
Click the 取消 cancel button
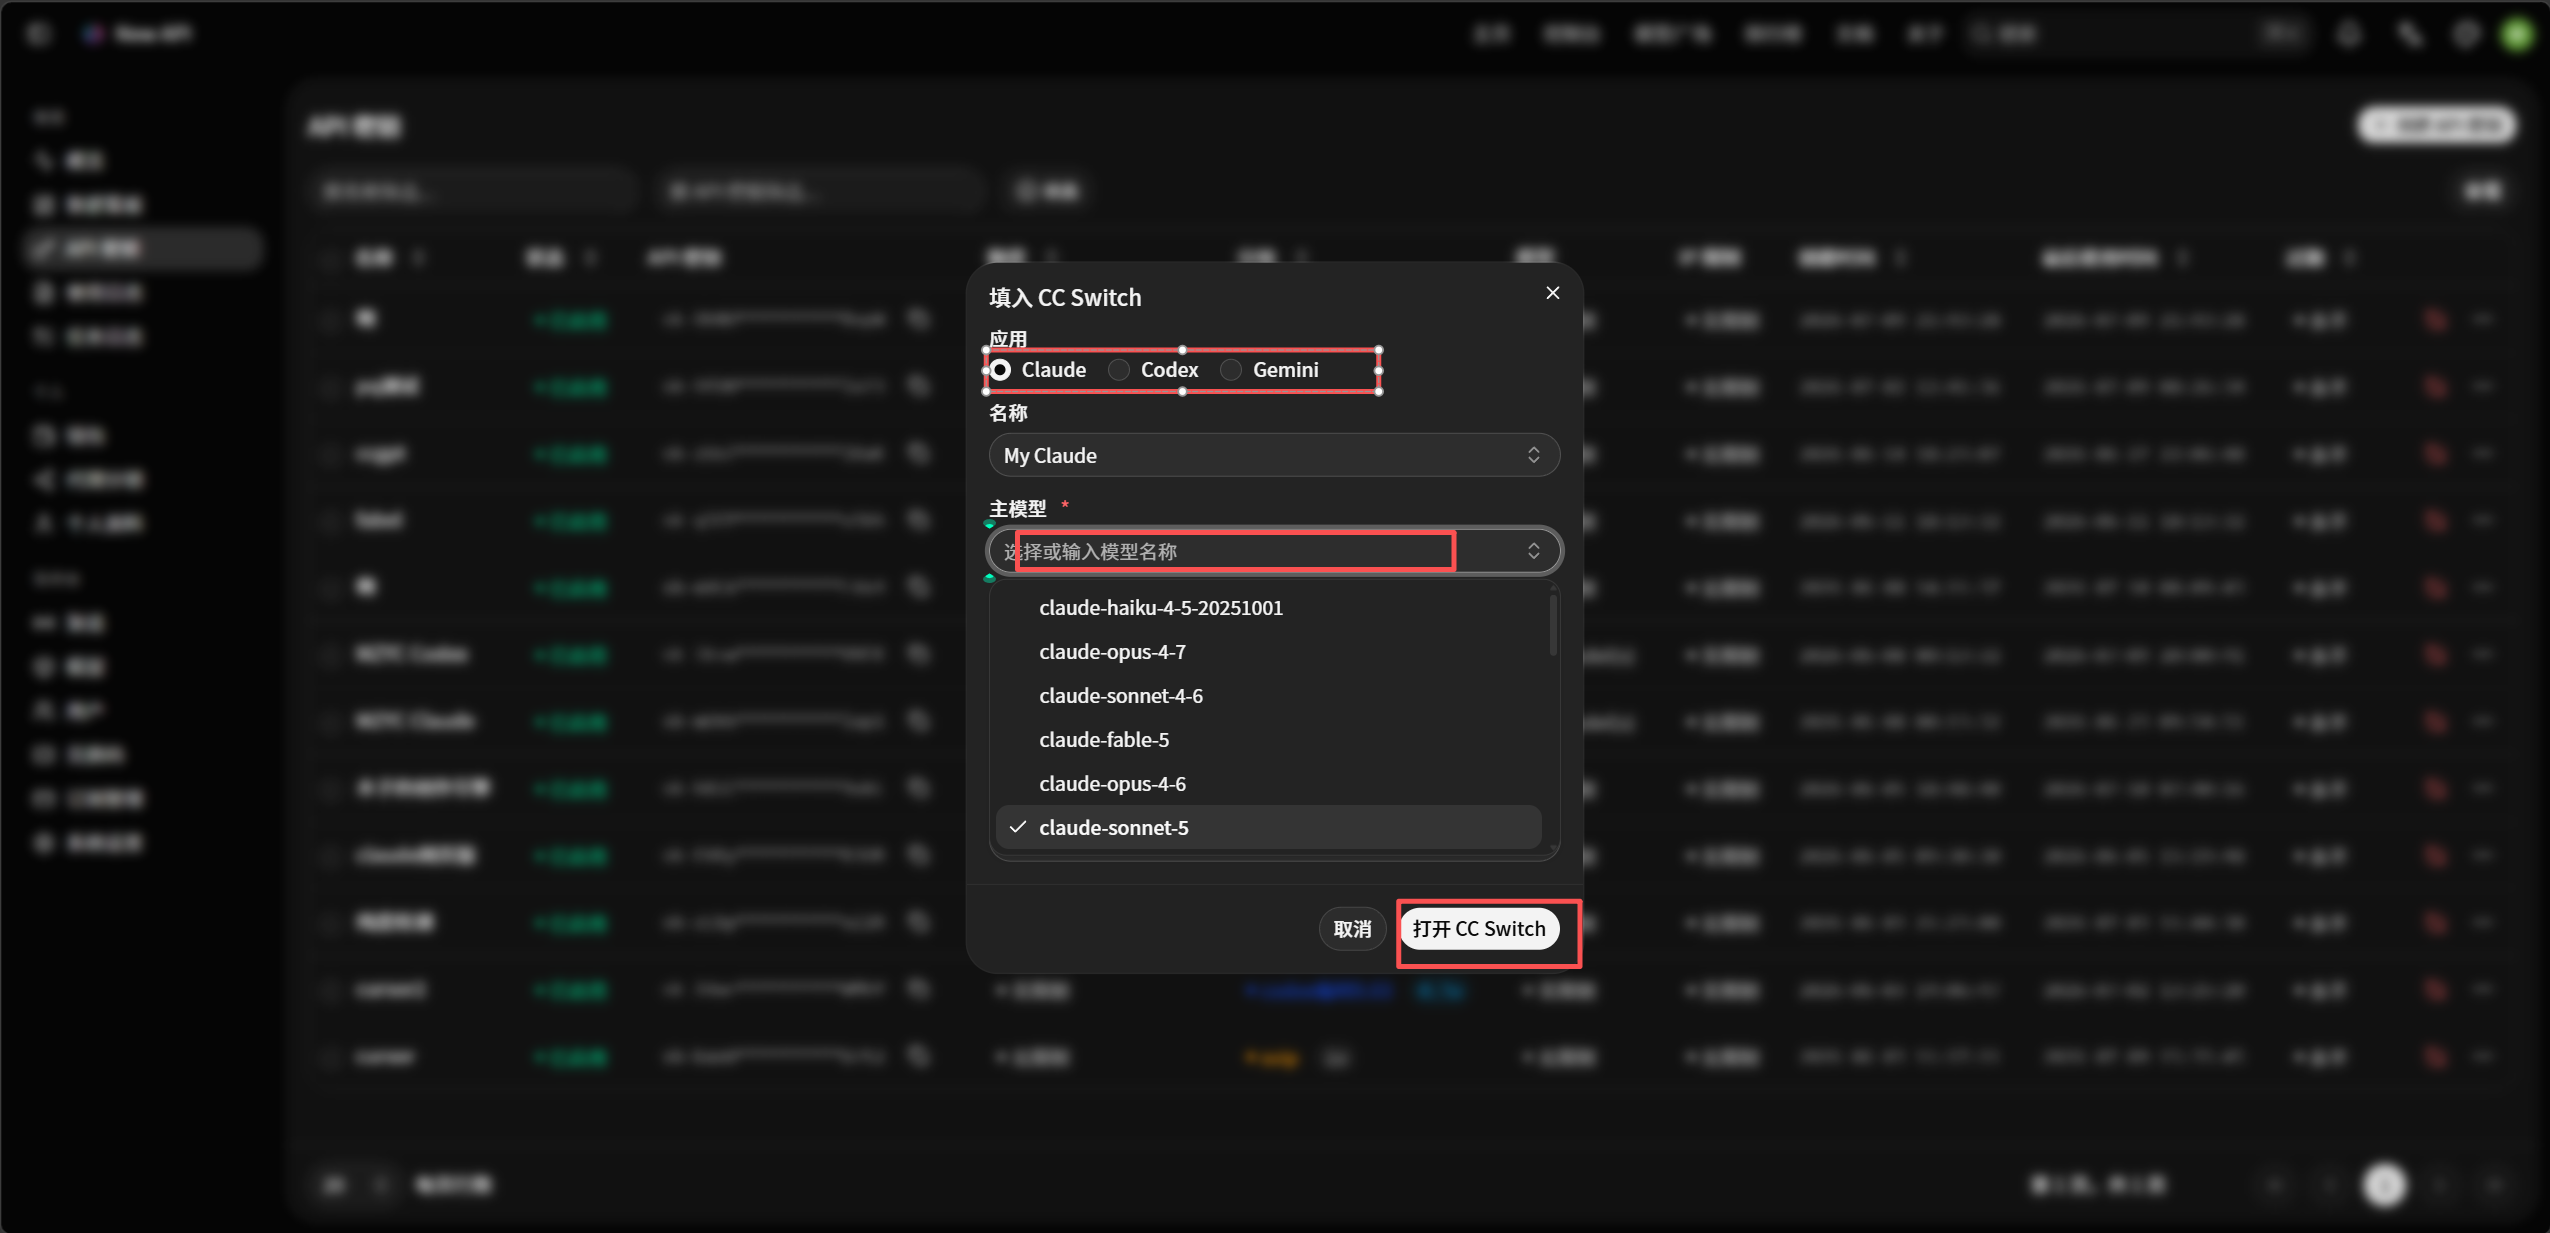click(1352, 929)
